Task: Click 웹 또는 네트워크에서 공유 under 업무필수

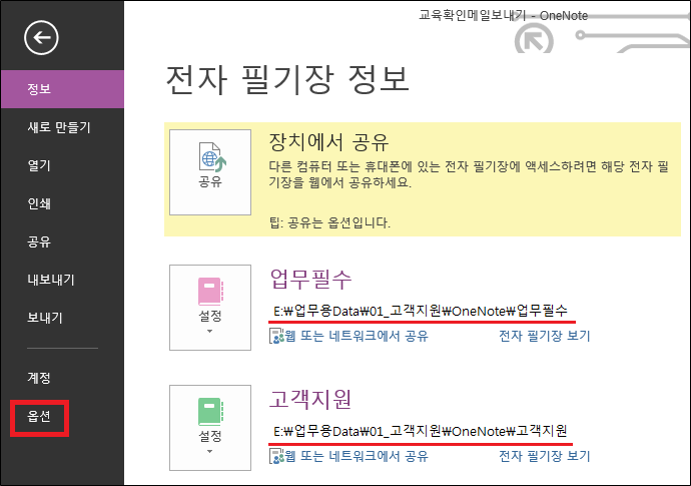Action: click(357, 336)
